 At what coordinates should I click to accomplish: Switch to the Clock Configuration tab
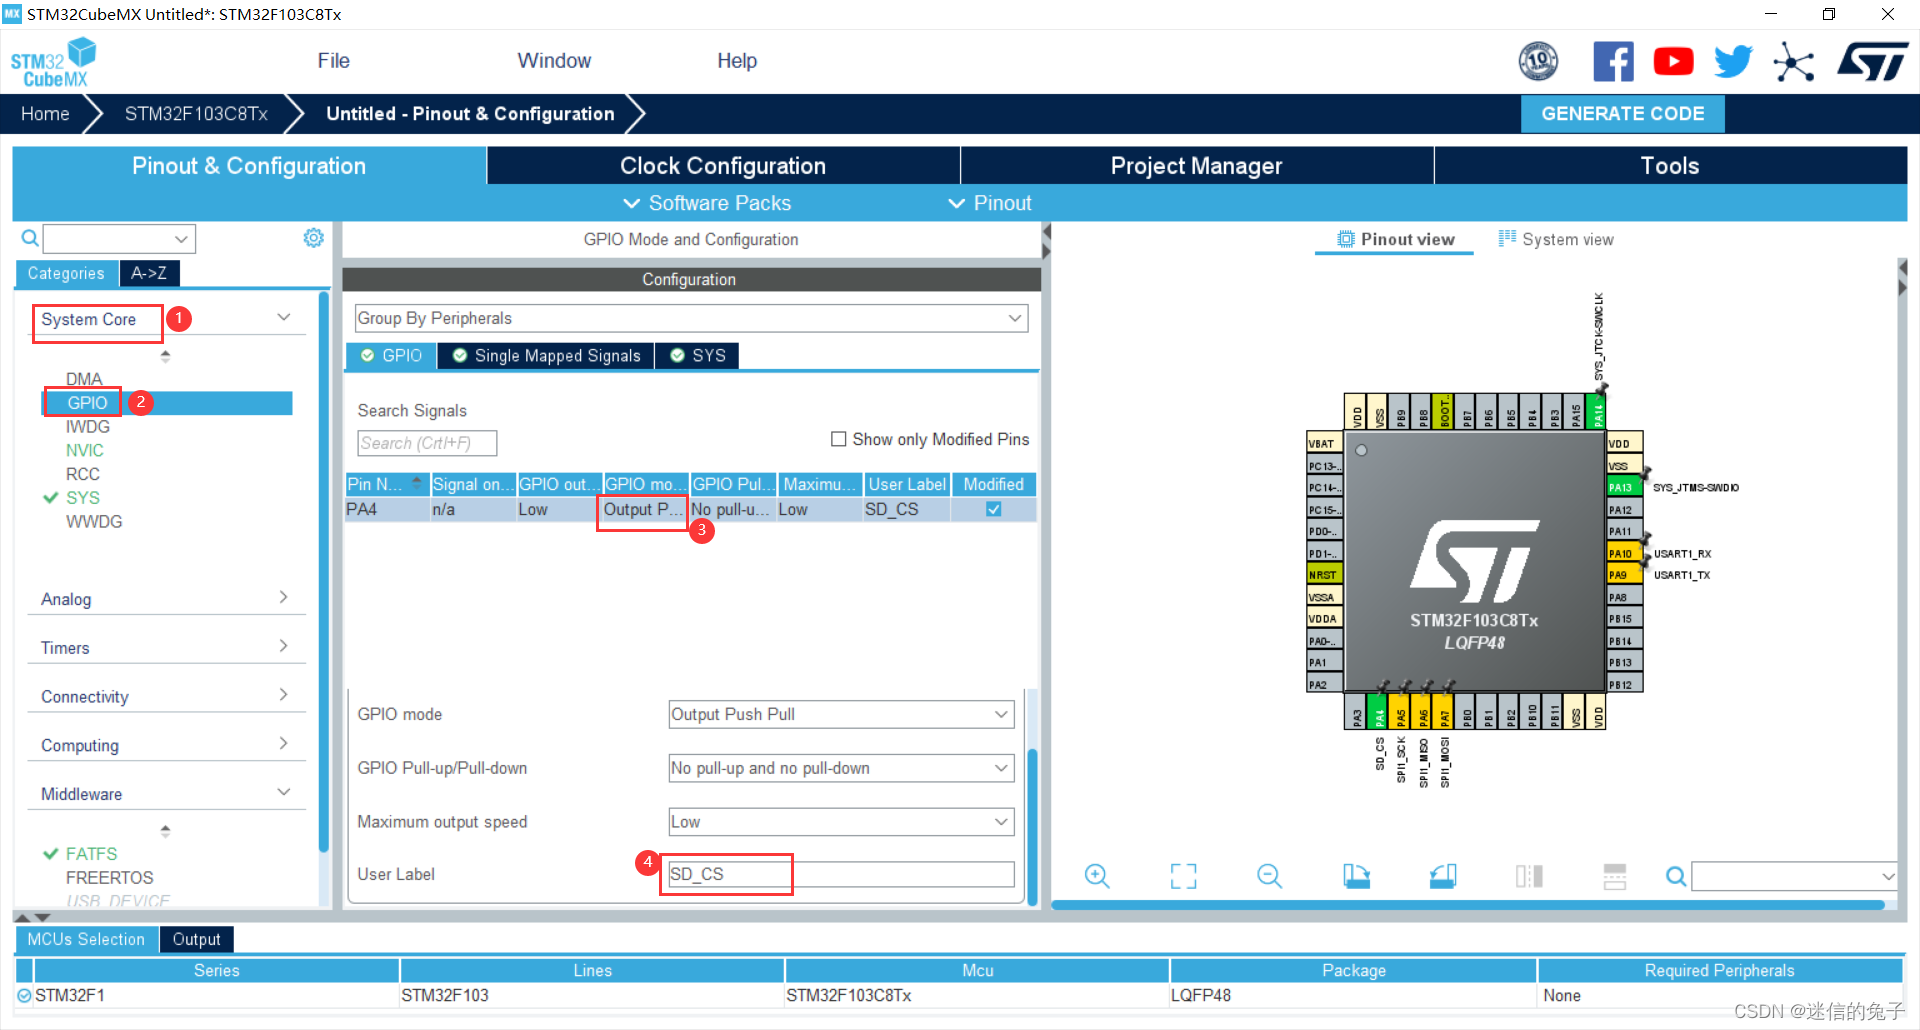pyautogui.click(x=722, y=166)
